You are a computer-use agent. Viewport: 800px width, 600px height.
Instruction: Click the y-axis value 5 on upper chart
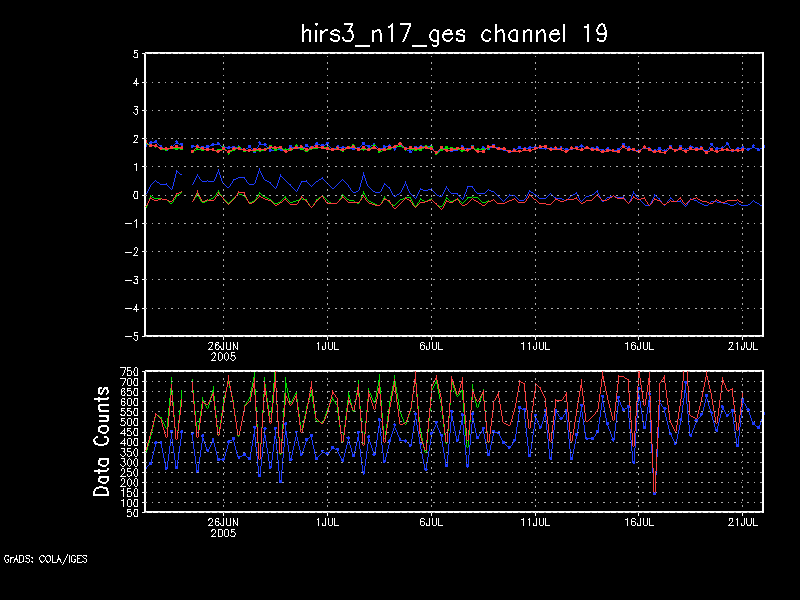coord(135,54)
